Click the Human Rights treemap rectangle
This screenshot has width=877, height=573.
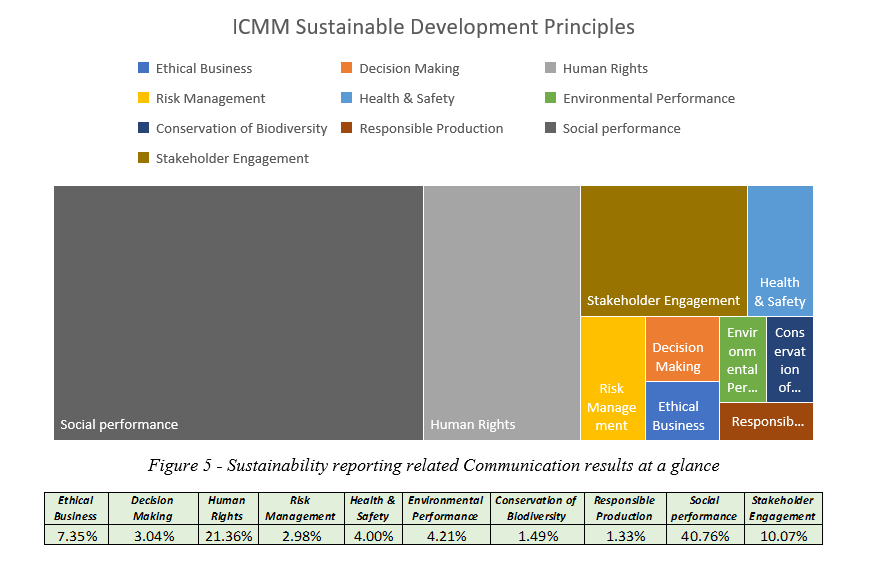tap(501, 312)
